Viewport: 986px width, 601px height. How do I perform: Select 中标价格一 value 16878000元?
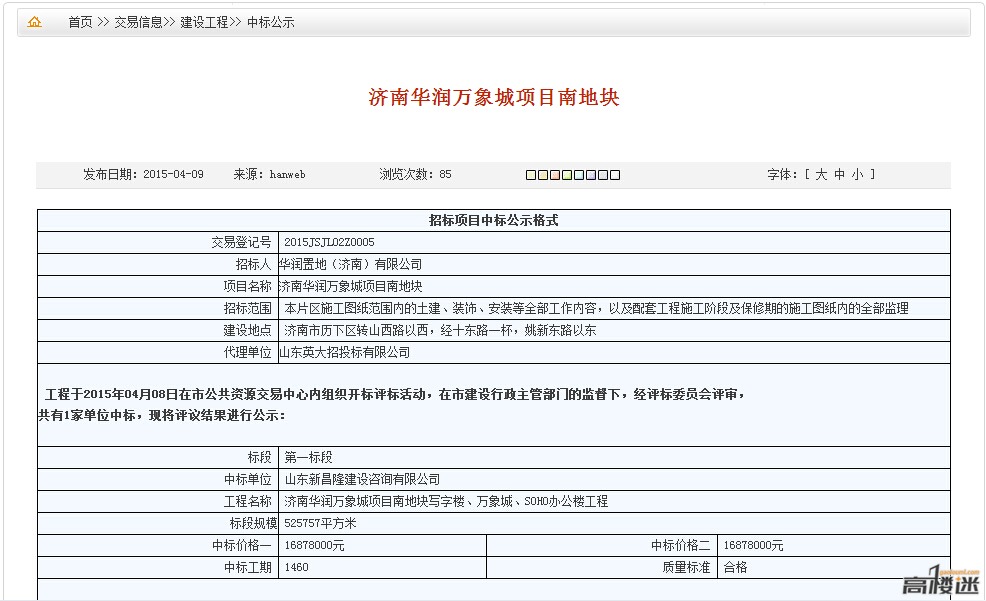pos(314,545)
